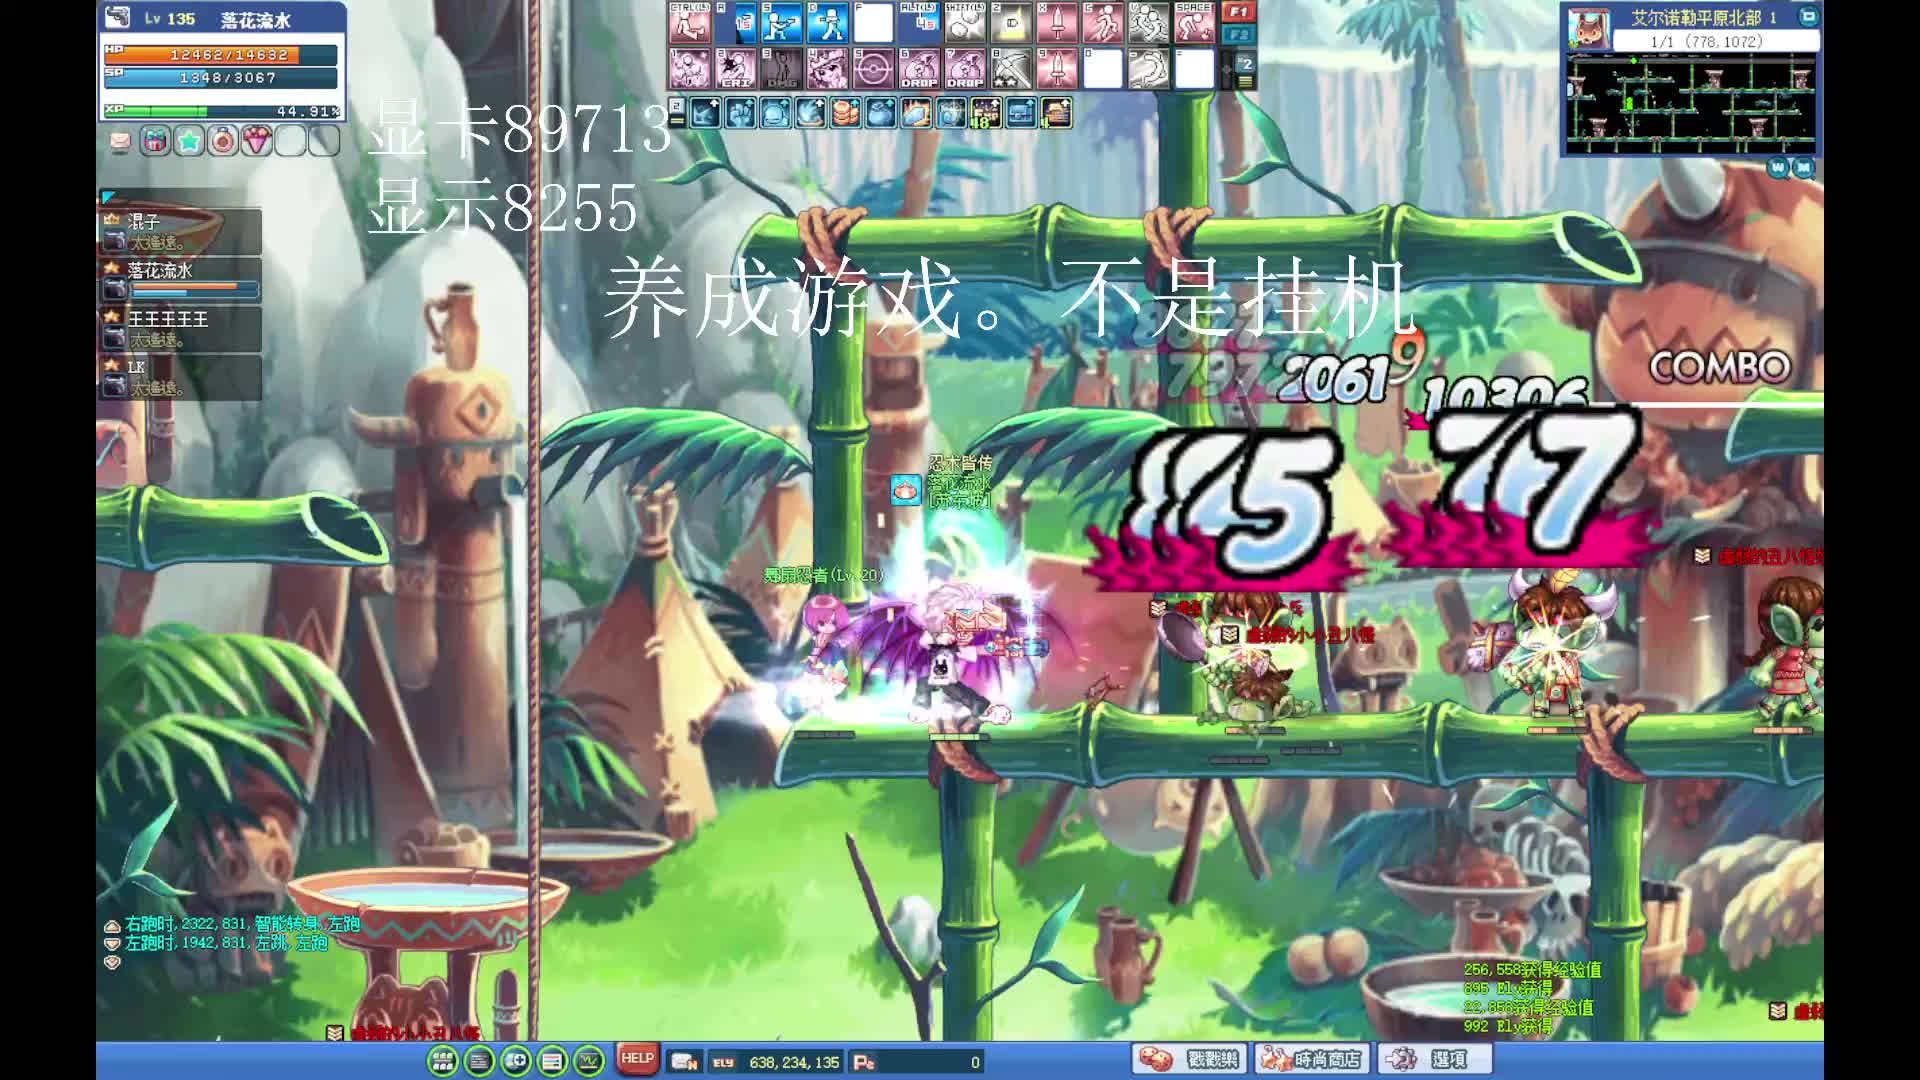
Task: Use the CRI buff in slot 2
Action: pyautogui.click(x=736, y=68)
